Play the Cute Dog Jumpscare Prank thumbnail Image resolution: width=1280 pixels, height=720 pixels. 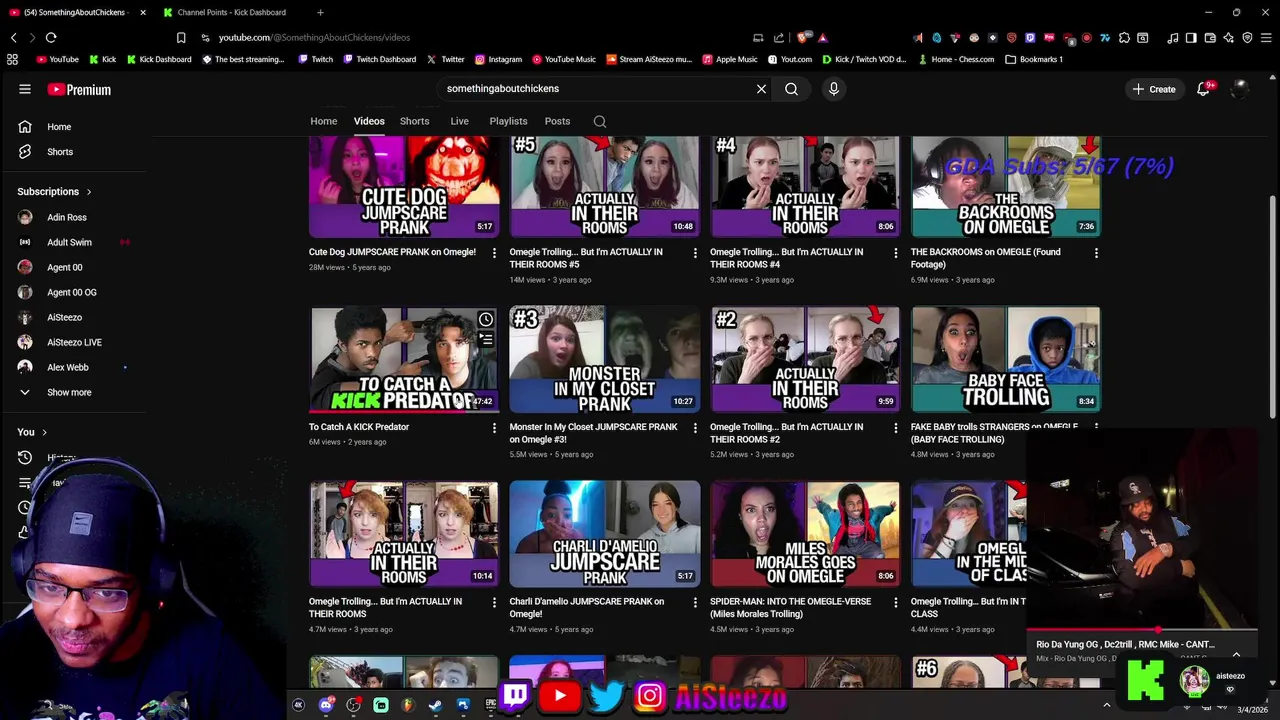404,186
